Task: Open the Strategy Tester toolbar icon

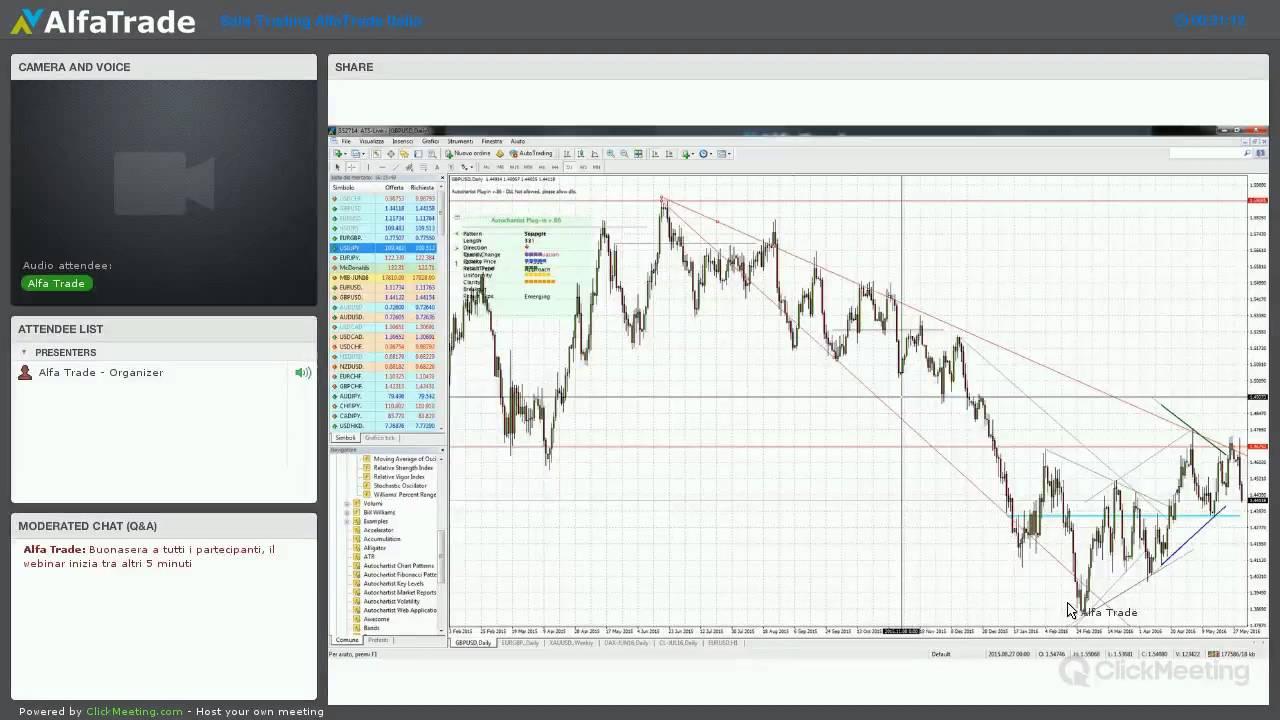Action: [432, 154]
